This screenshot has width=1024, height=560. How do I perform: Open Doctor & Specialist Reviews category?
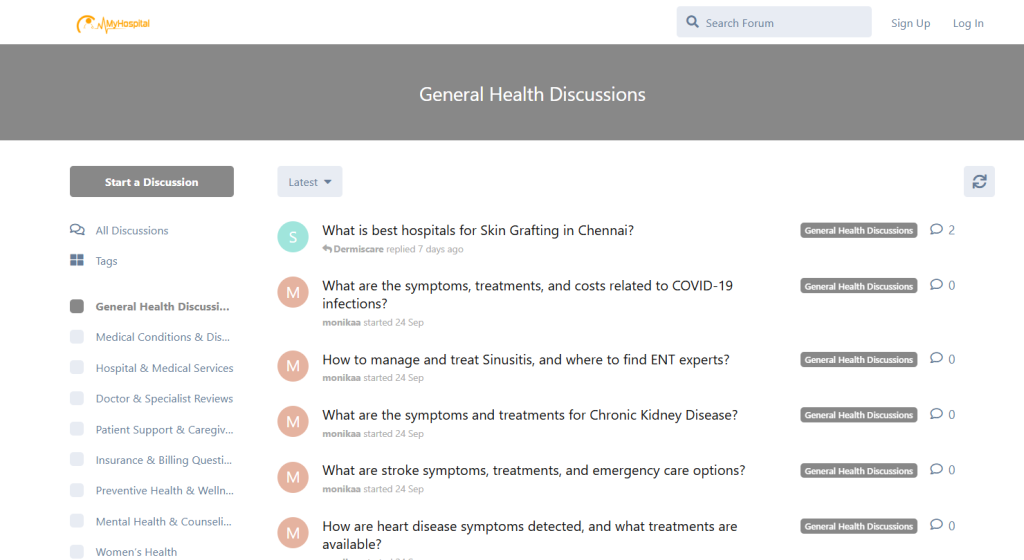coord(164,399)
